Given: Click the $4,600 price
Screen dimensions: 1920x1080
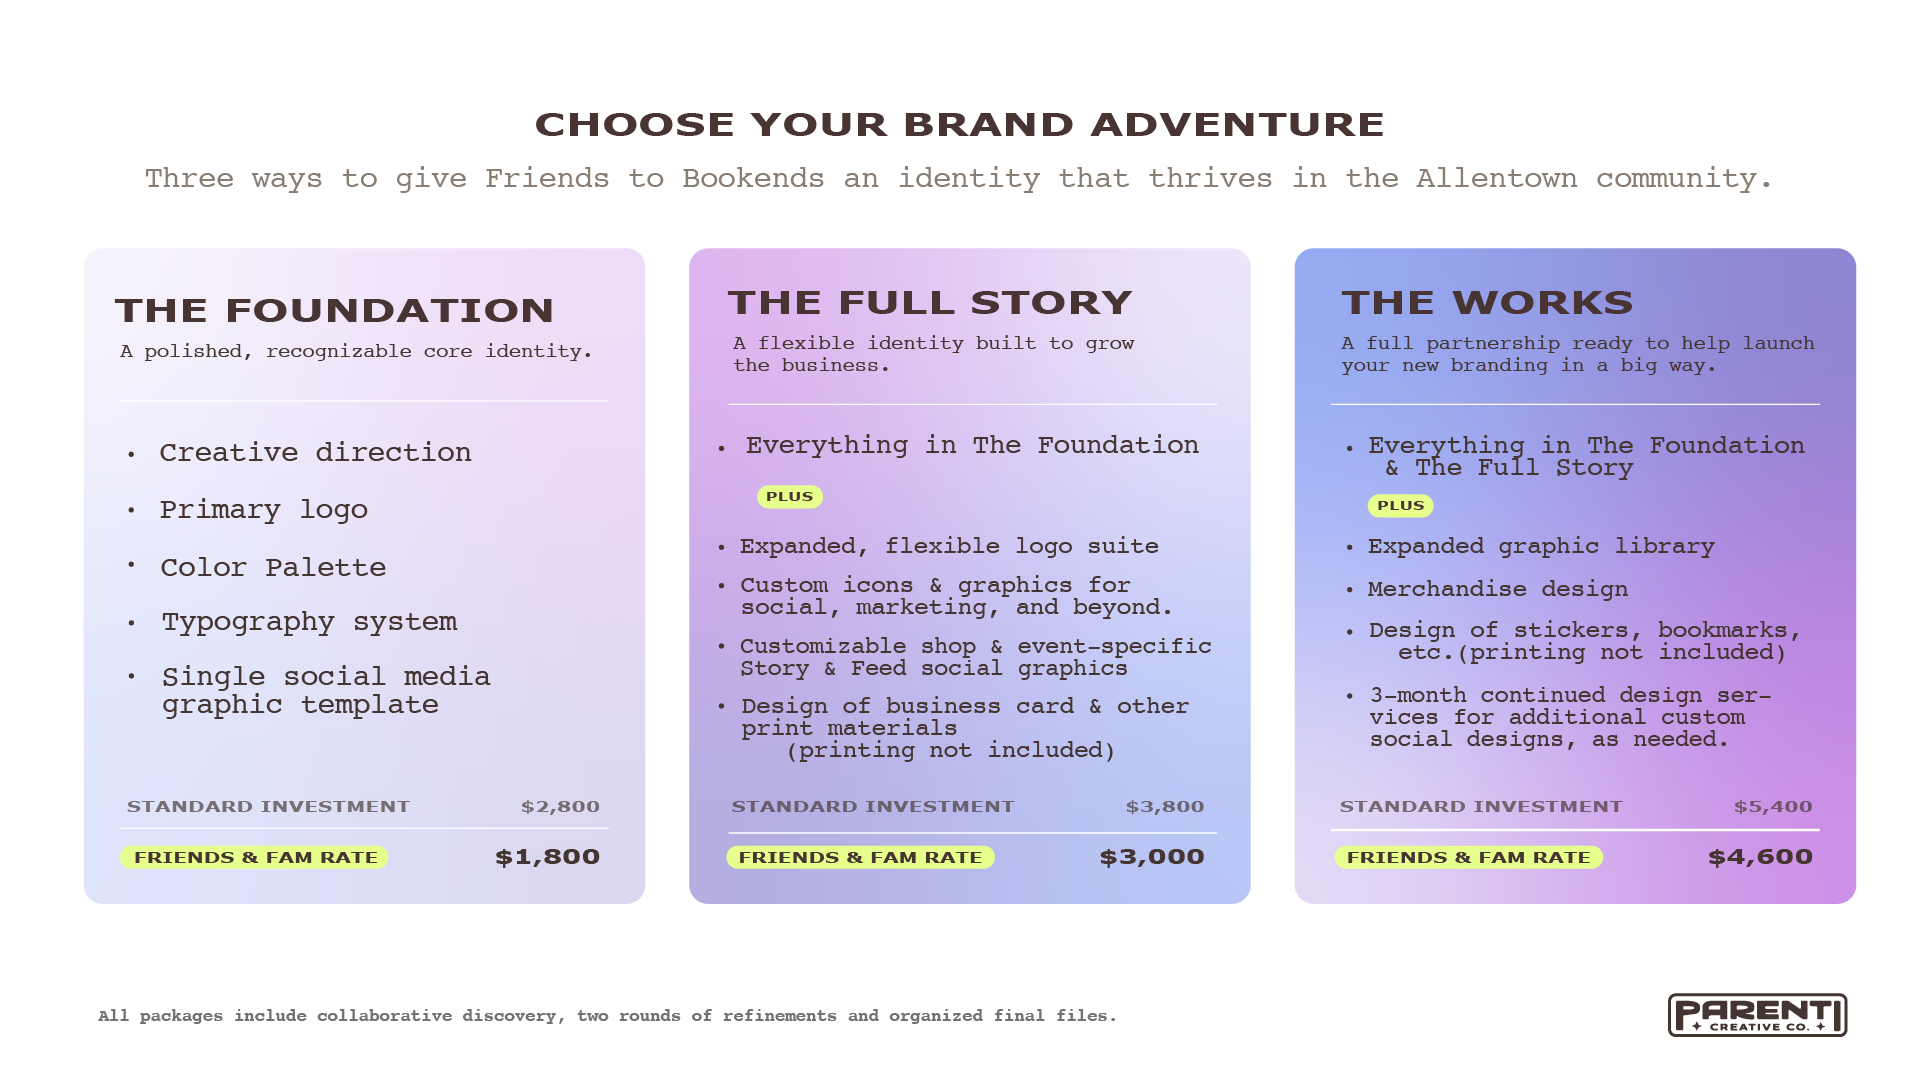Looking at the screenshot, I should pos(1760,857).
